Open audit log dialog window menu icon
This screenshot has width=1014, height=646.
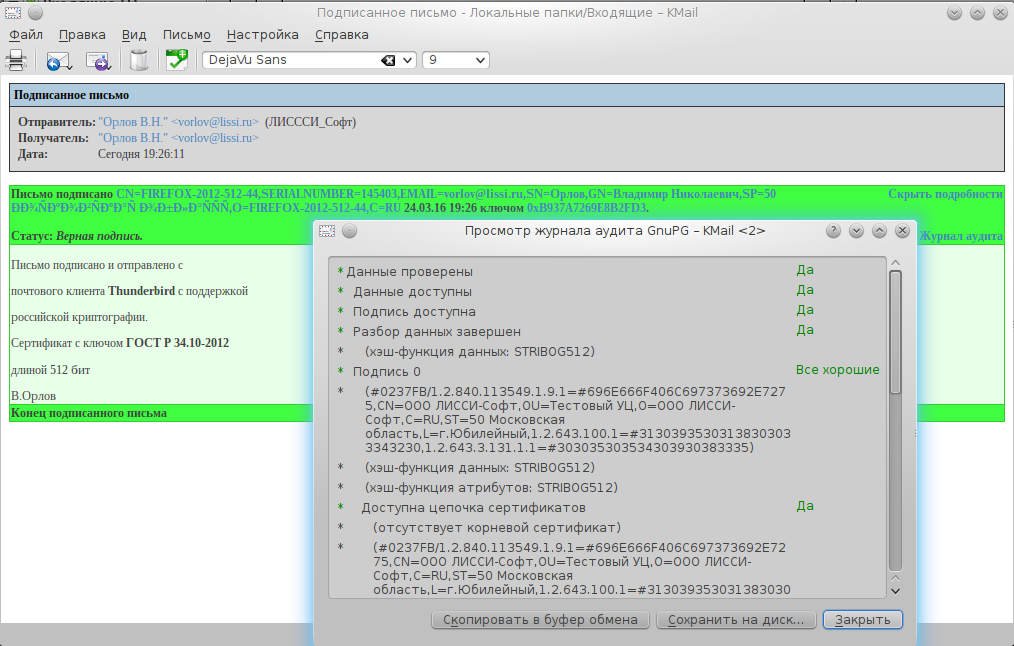pos(327,231)
